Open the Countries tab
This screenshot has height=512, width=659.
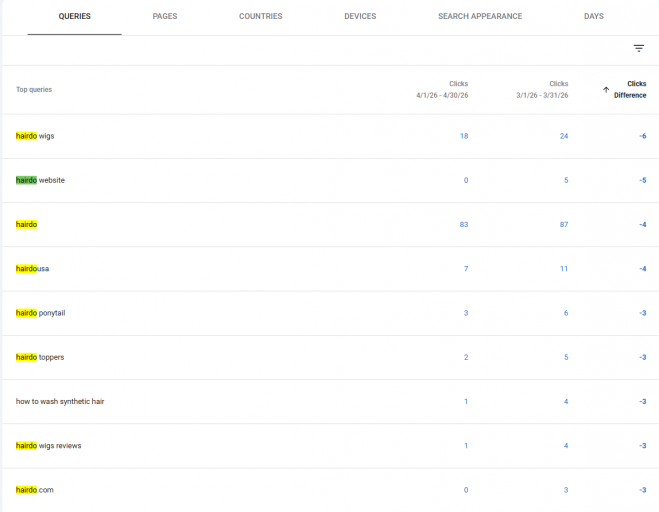tap(261, 16)
